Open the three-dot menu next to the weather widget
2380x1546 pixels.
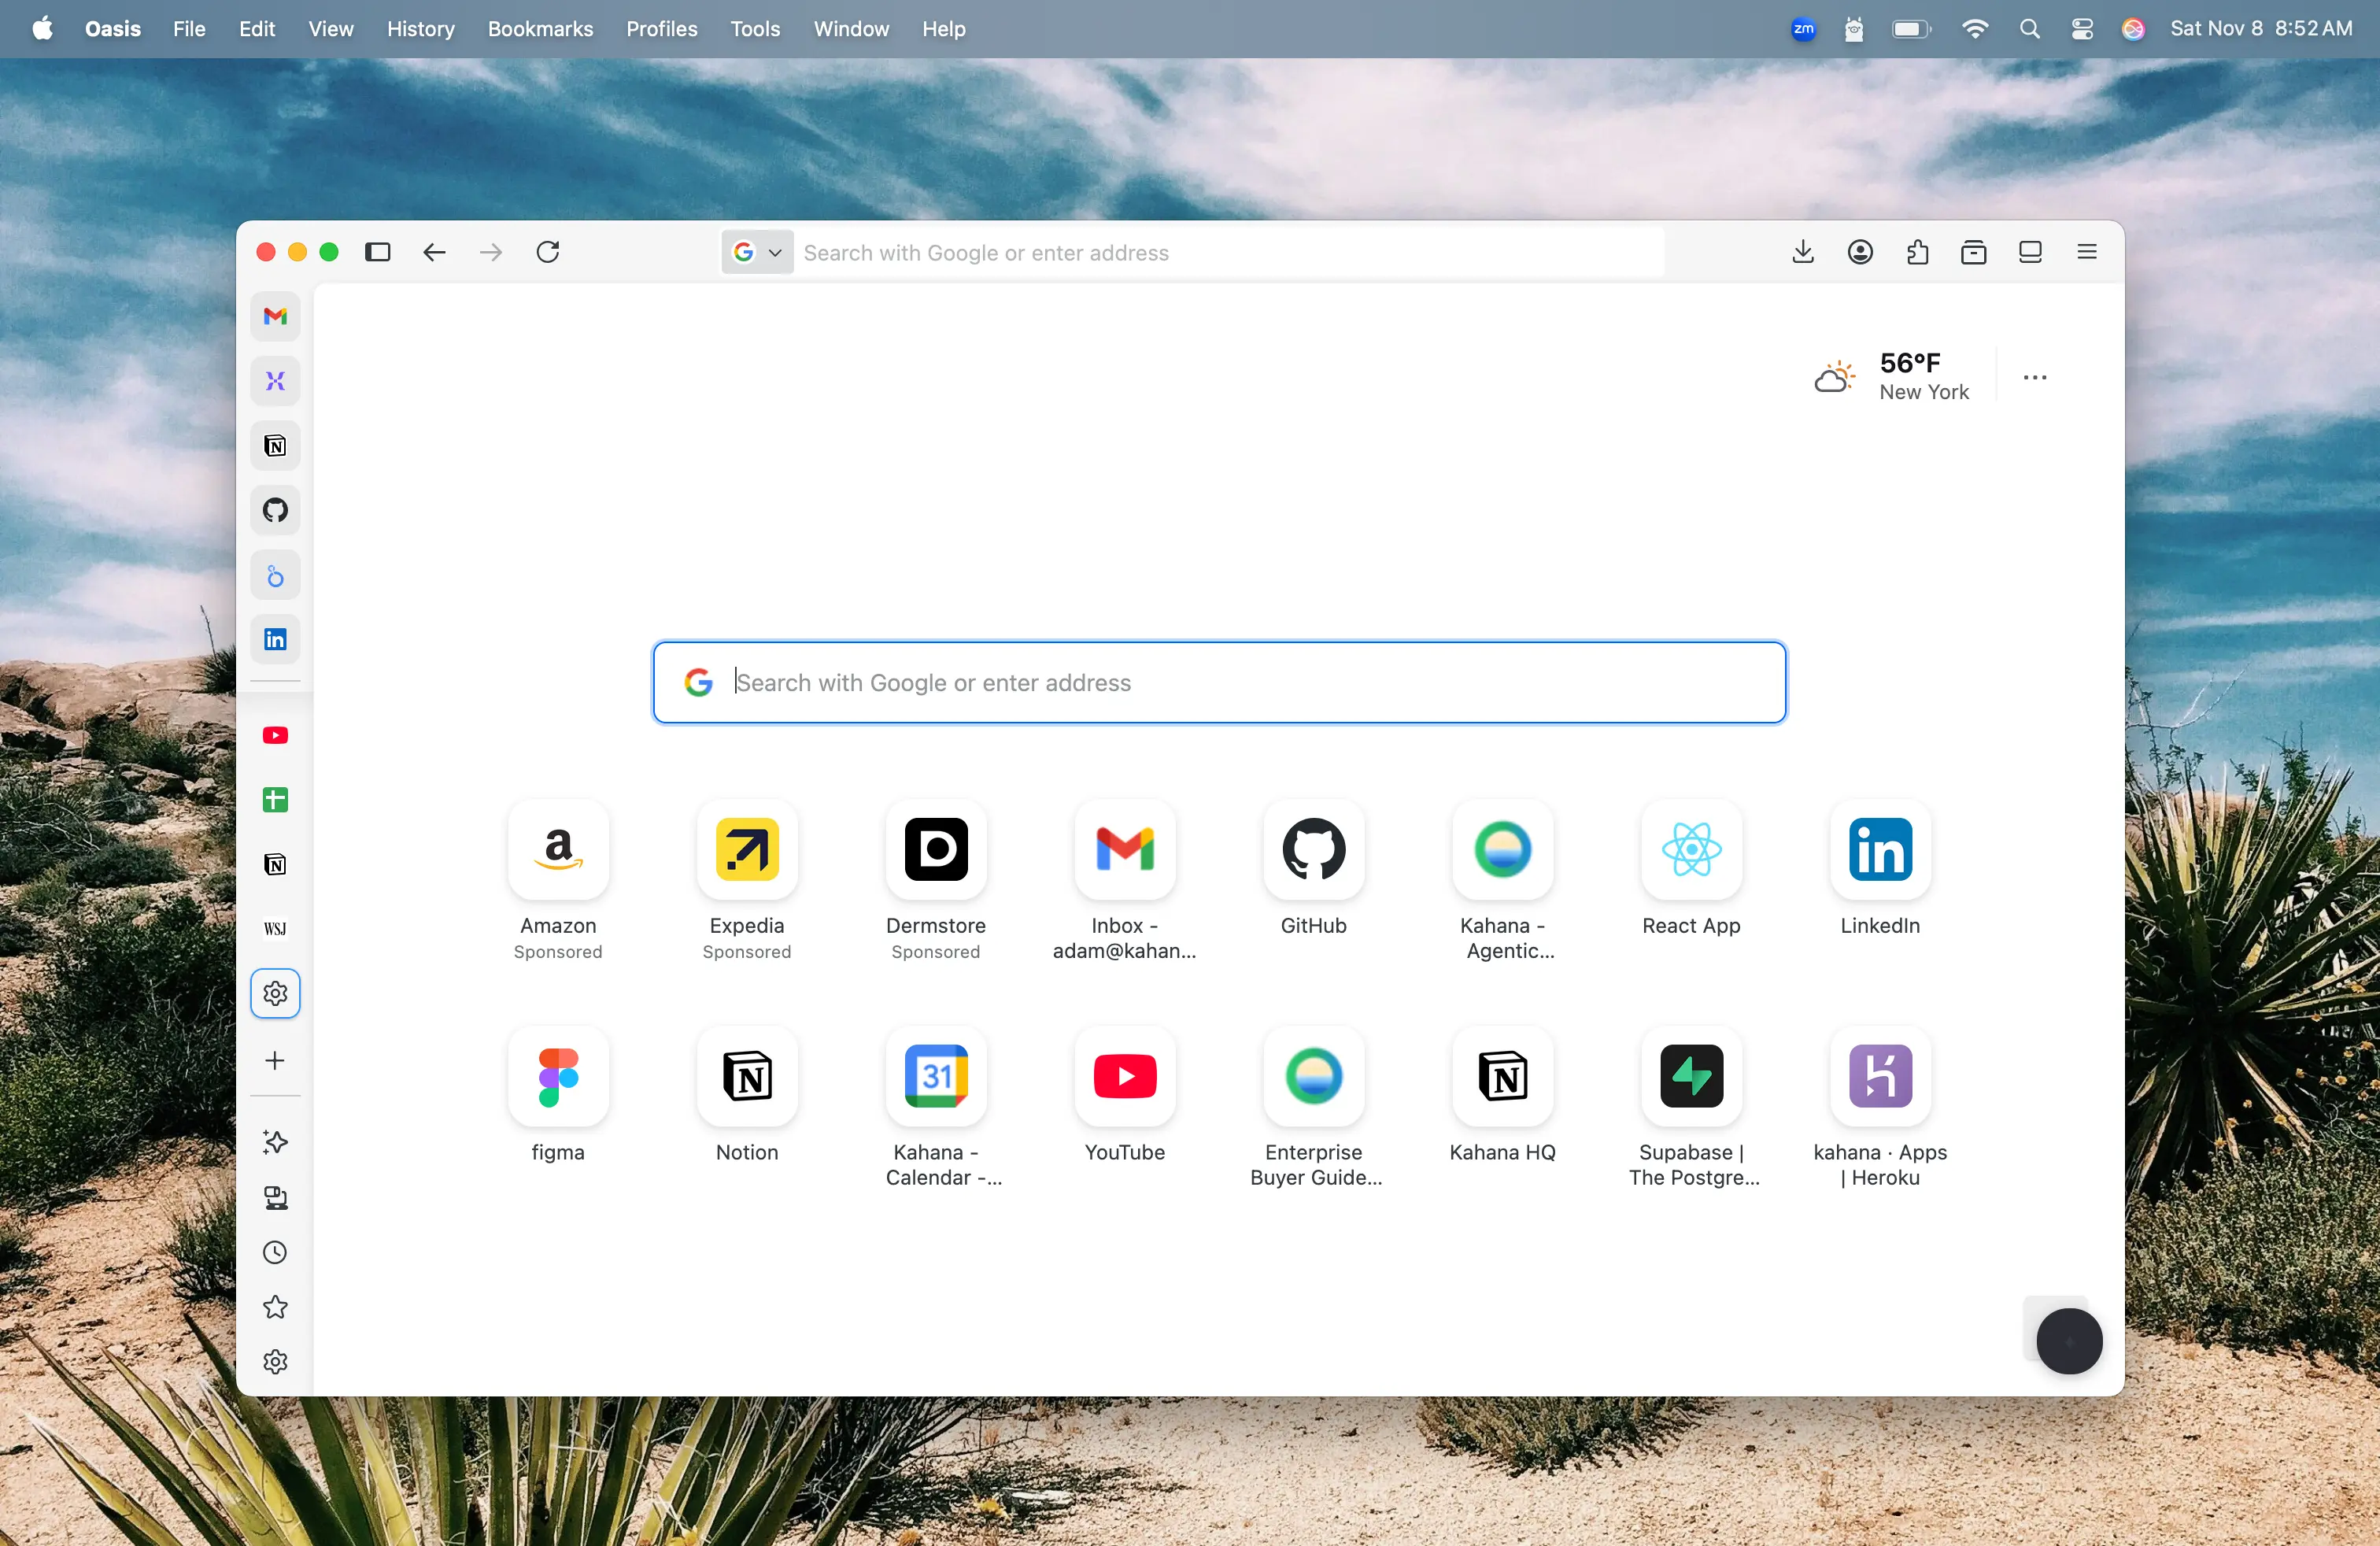[x=2035, y=377]
